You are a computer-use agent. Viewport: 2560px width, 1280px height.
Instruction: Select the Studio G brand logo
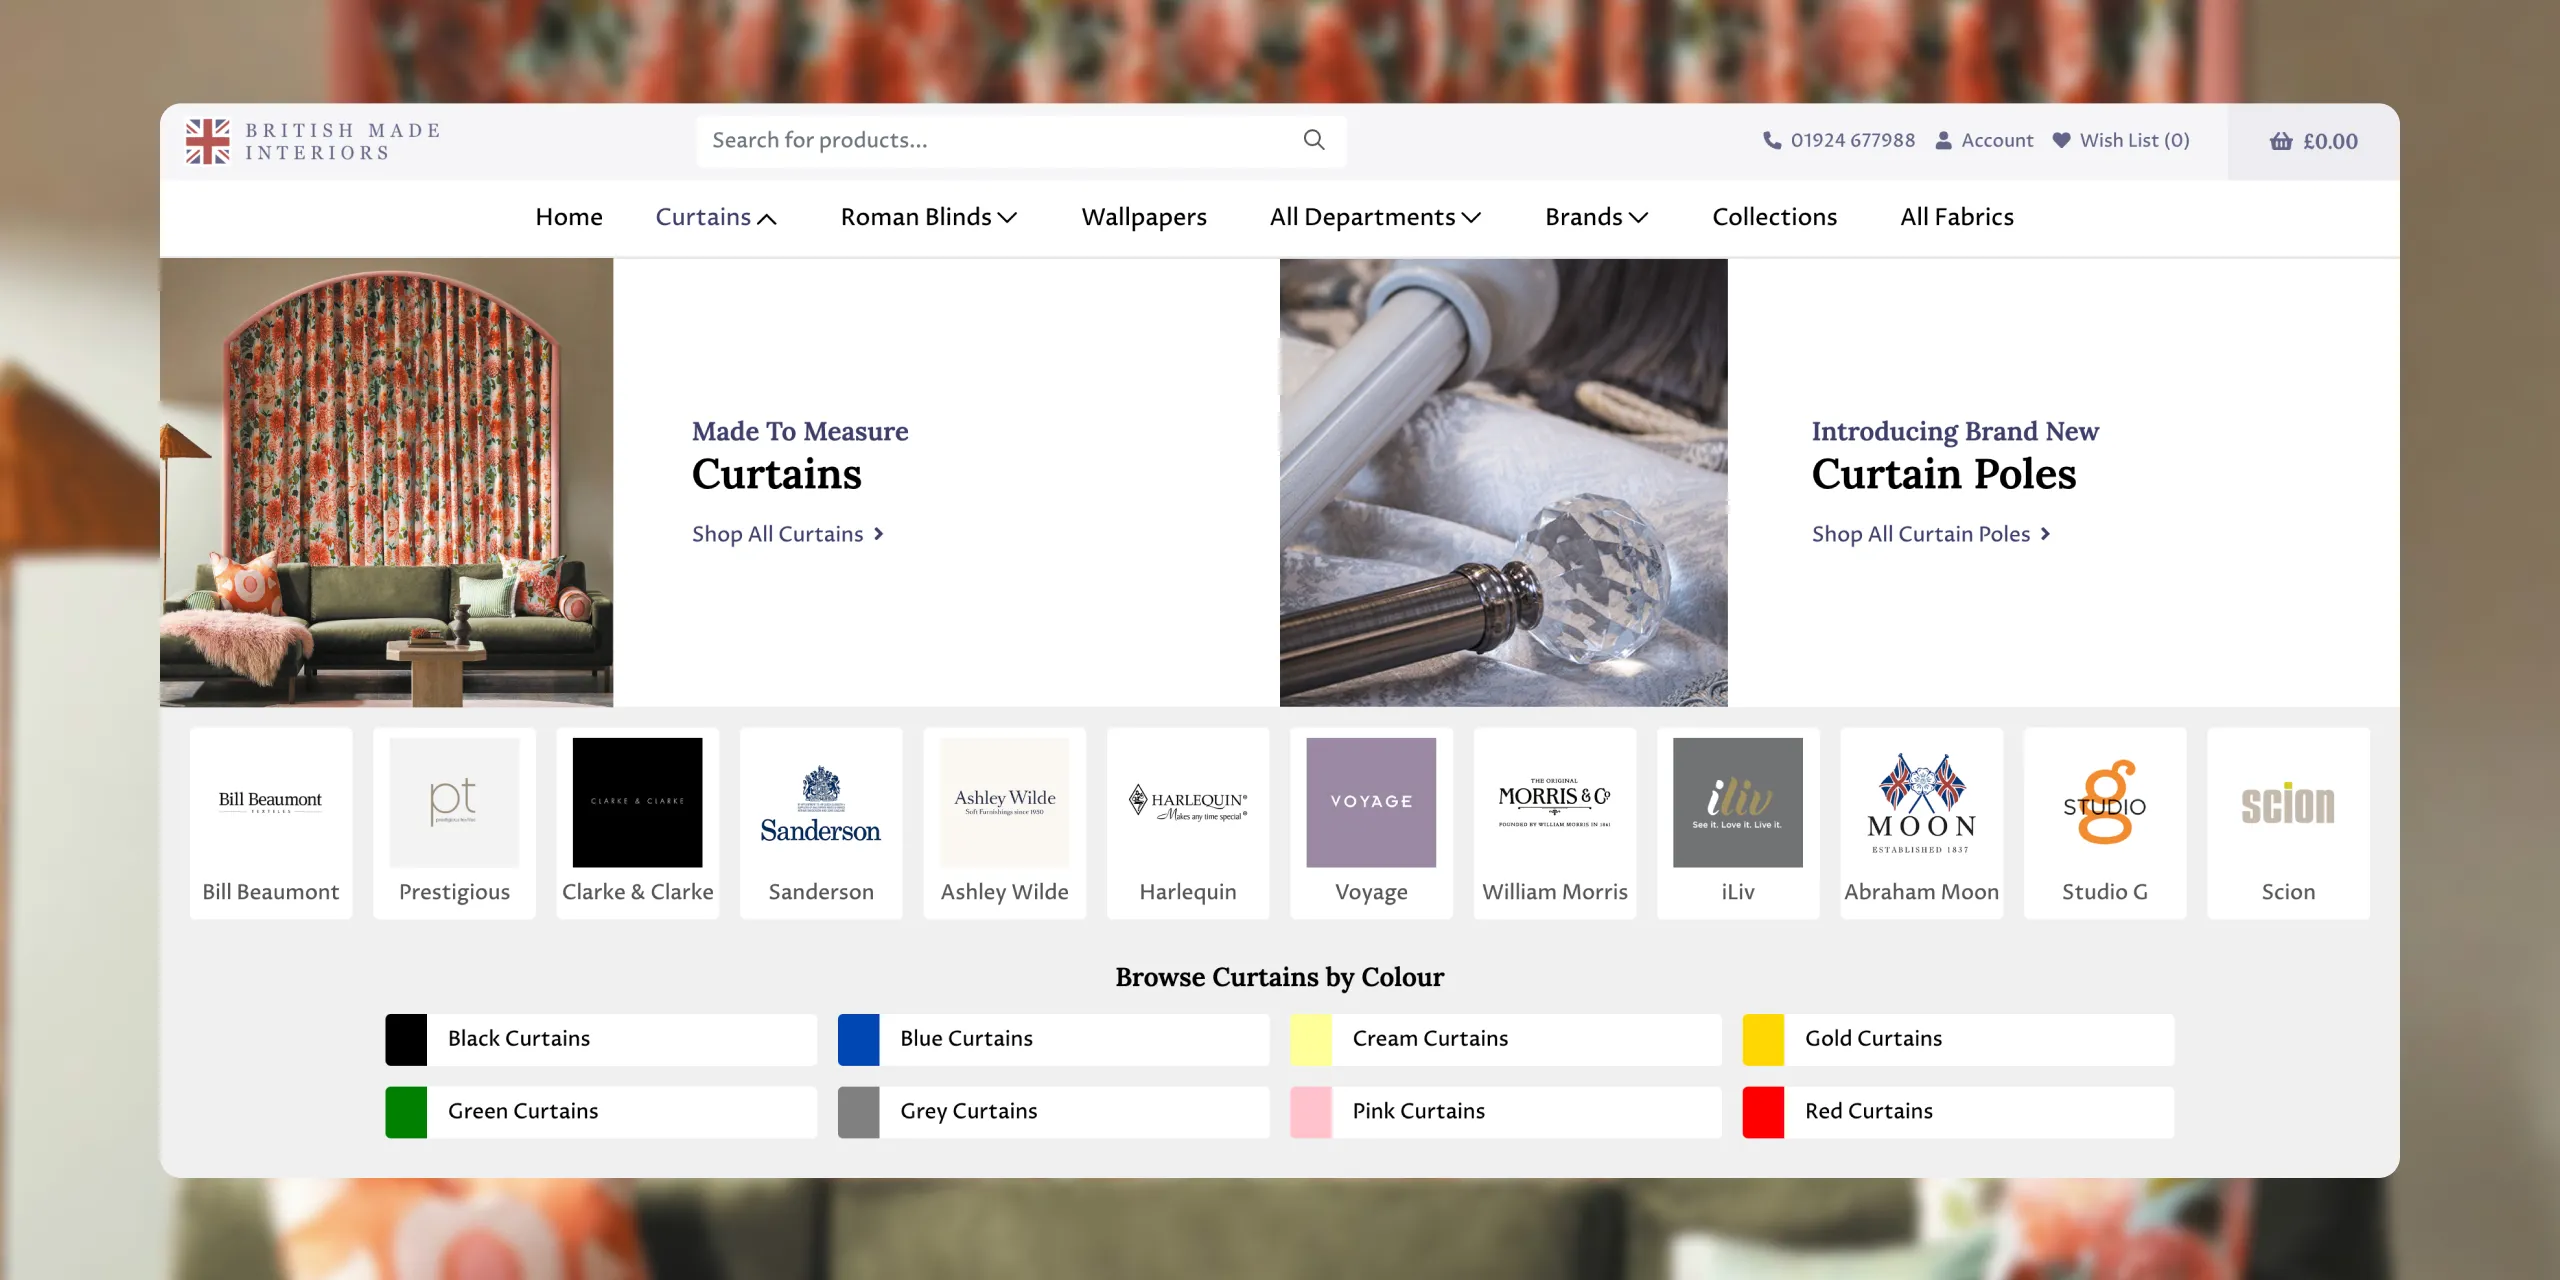coord(2104,803)
